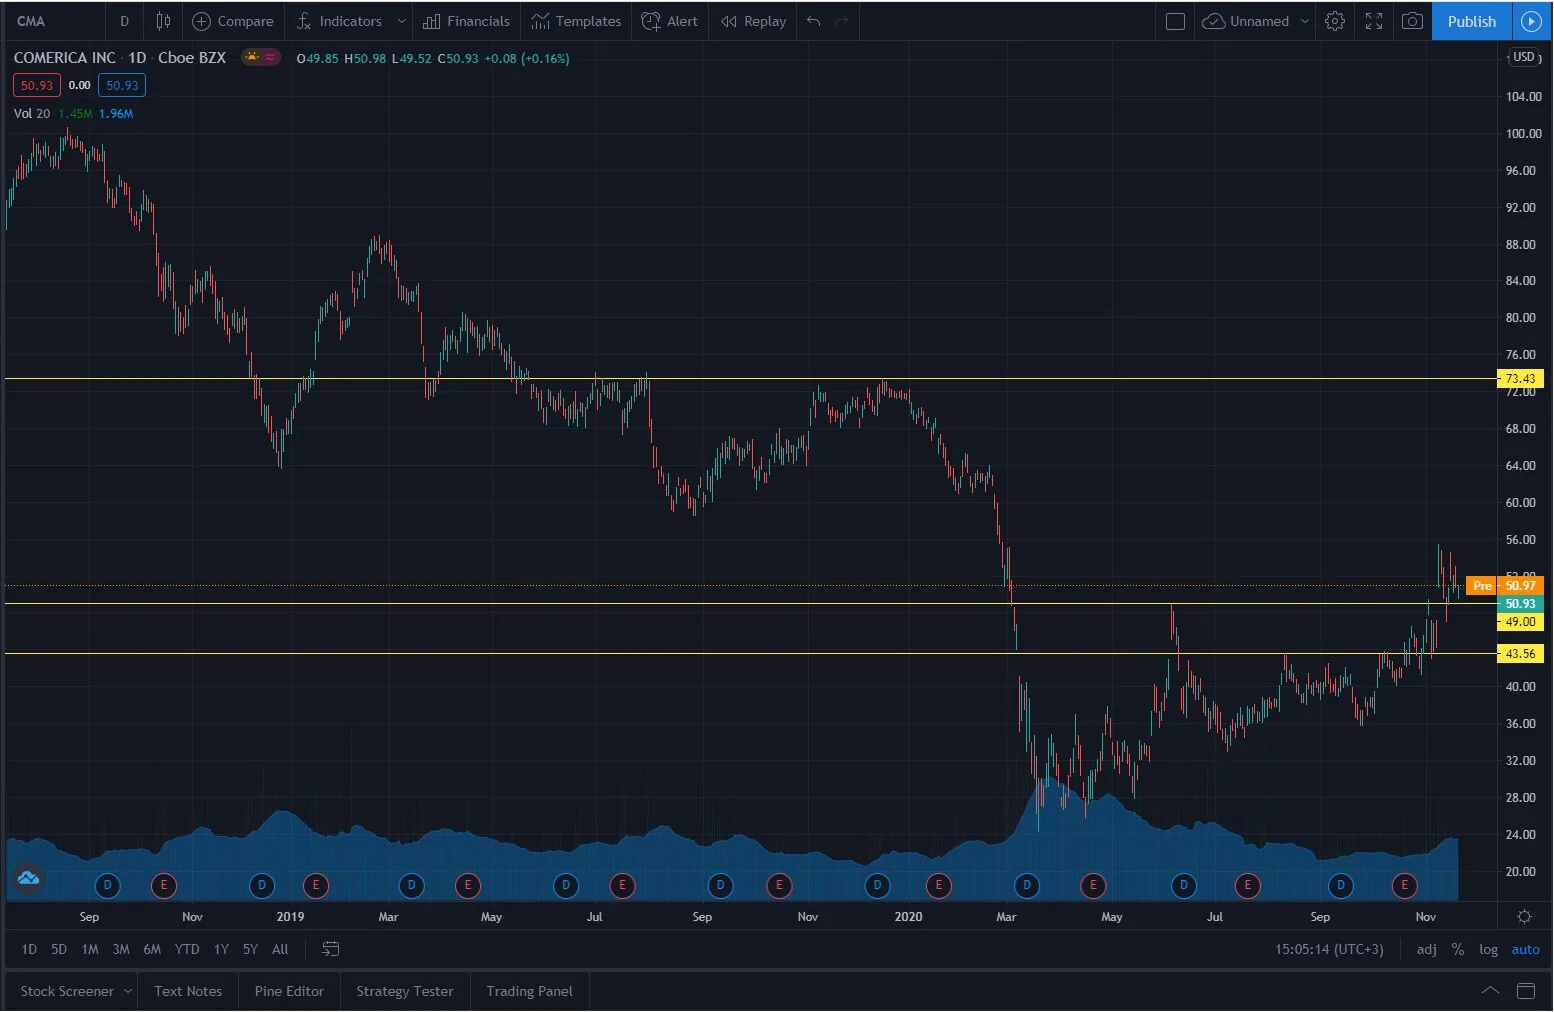Open the CMA symbol search

[x=31, y=21]
